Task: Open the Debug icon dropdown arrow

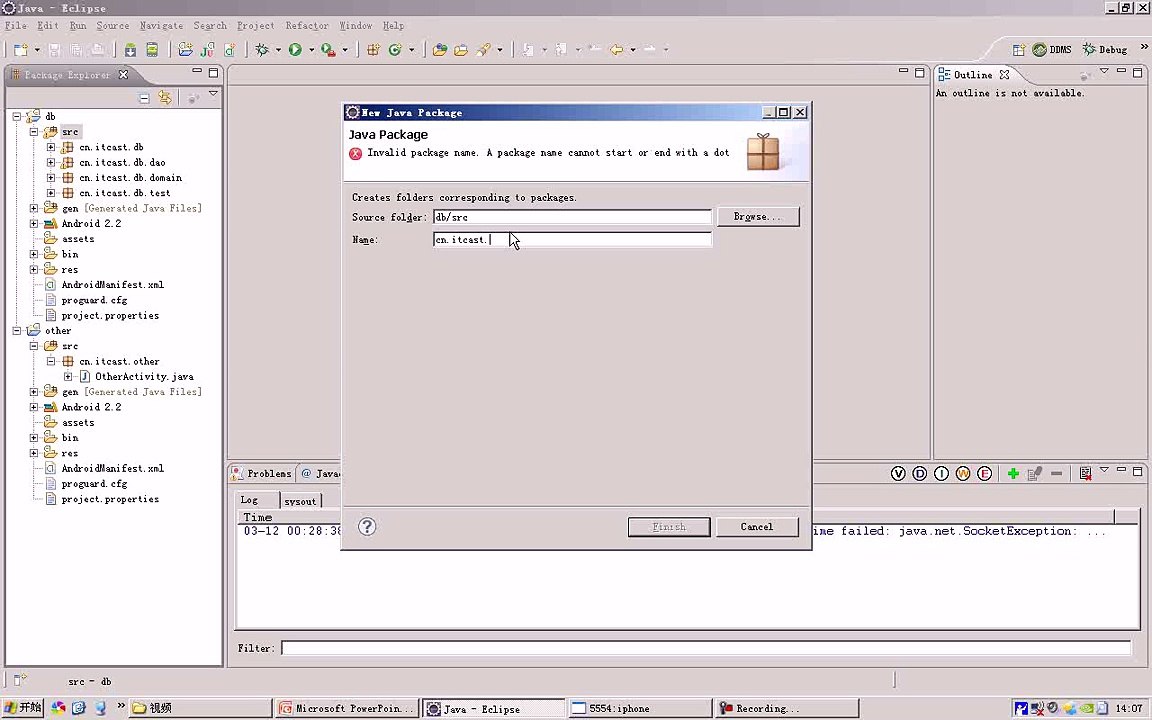Action: click(x=278, y=50)
